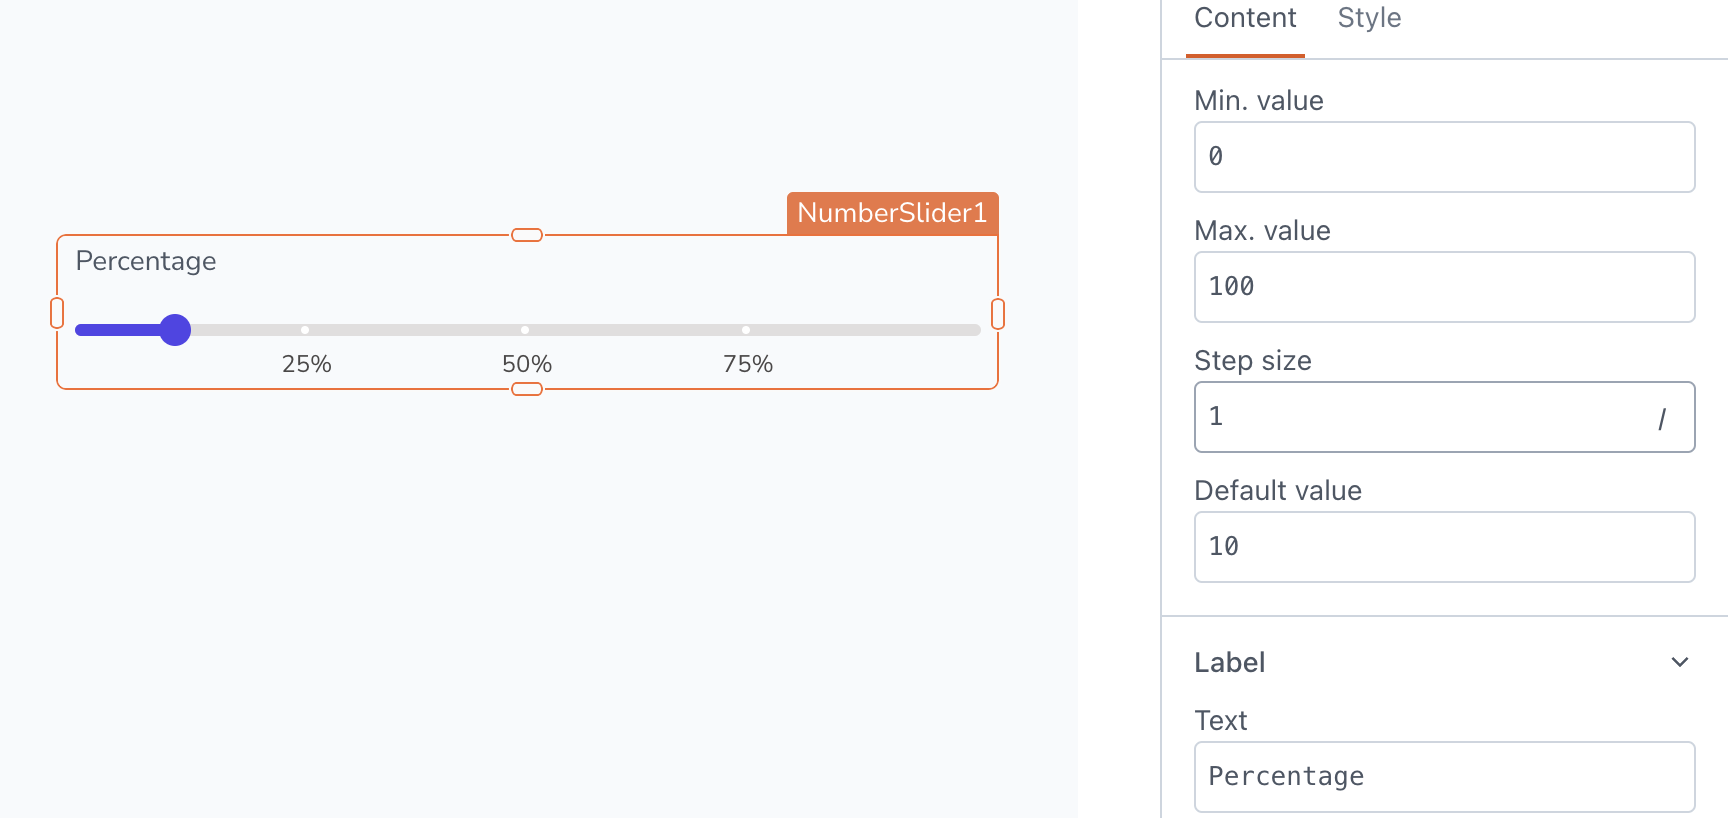The height and width of the screenshot is (818, 1728).
Task: Click the right resize handle of the slider widget
Action: [x=998, y=314]
